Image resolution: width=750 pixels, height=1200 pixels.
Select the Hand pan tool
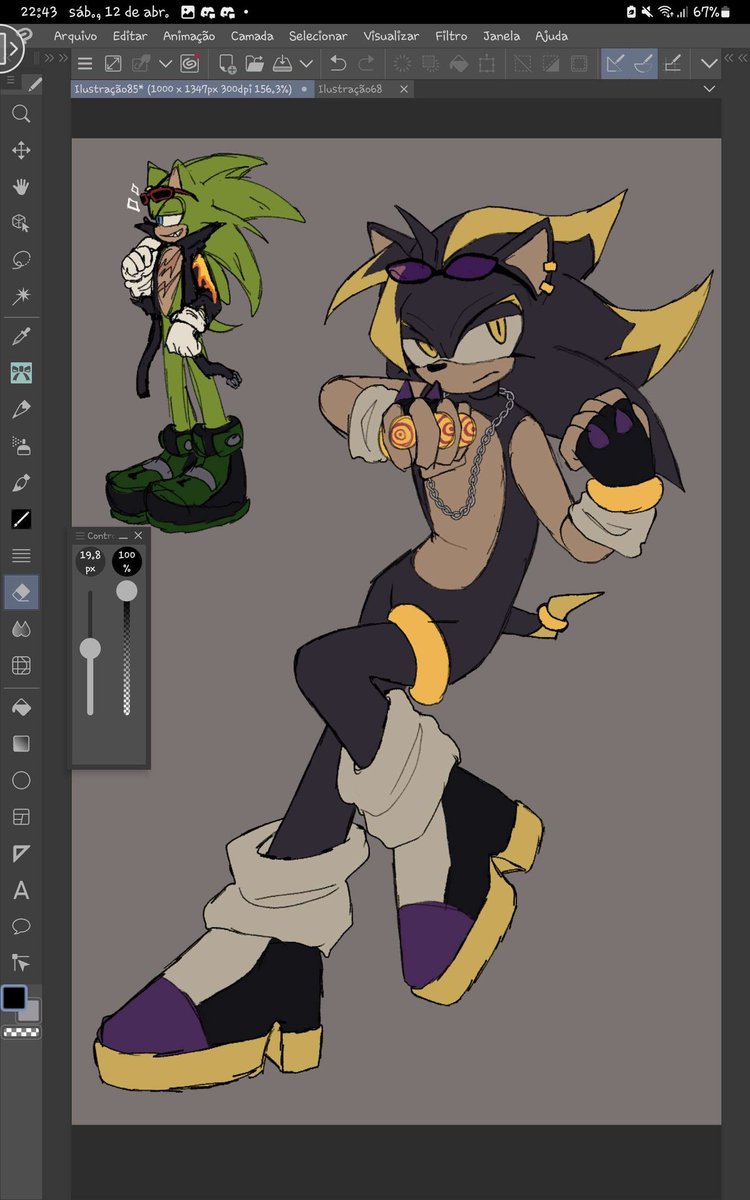20,187
